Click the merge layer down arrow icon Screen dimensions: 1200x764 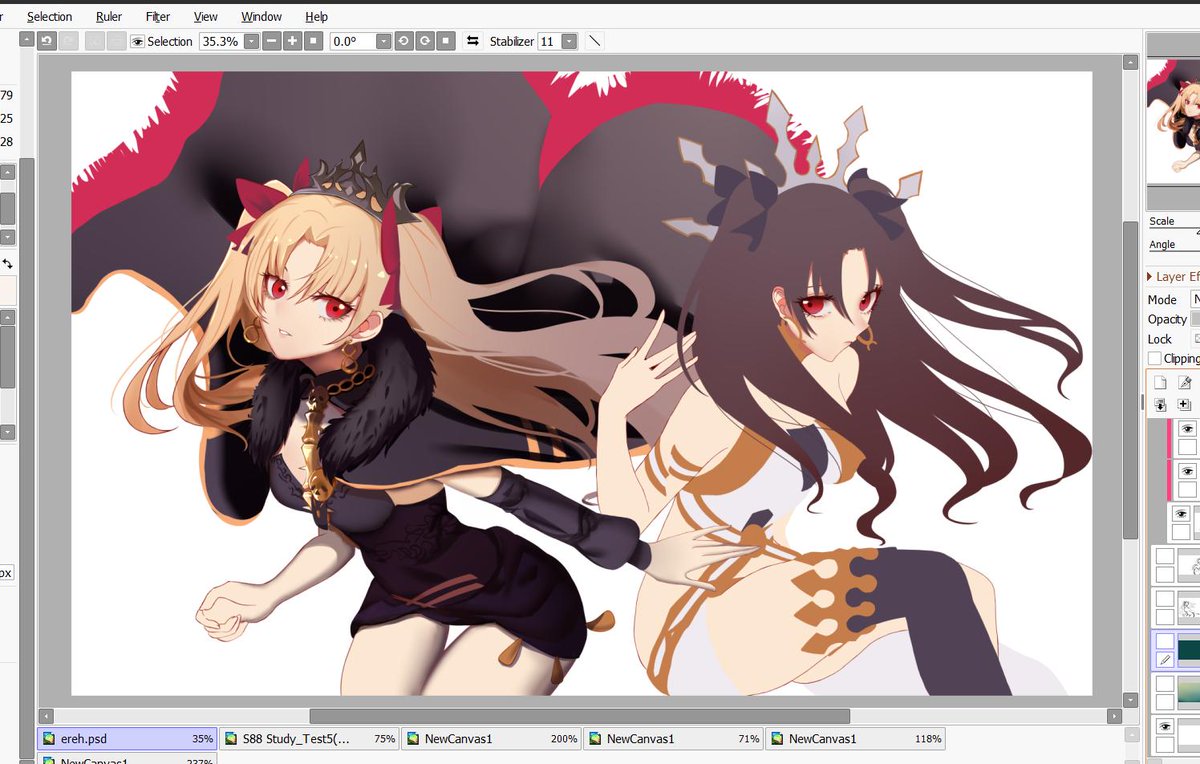tap(1161, 405)
